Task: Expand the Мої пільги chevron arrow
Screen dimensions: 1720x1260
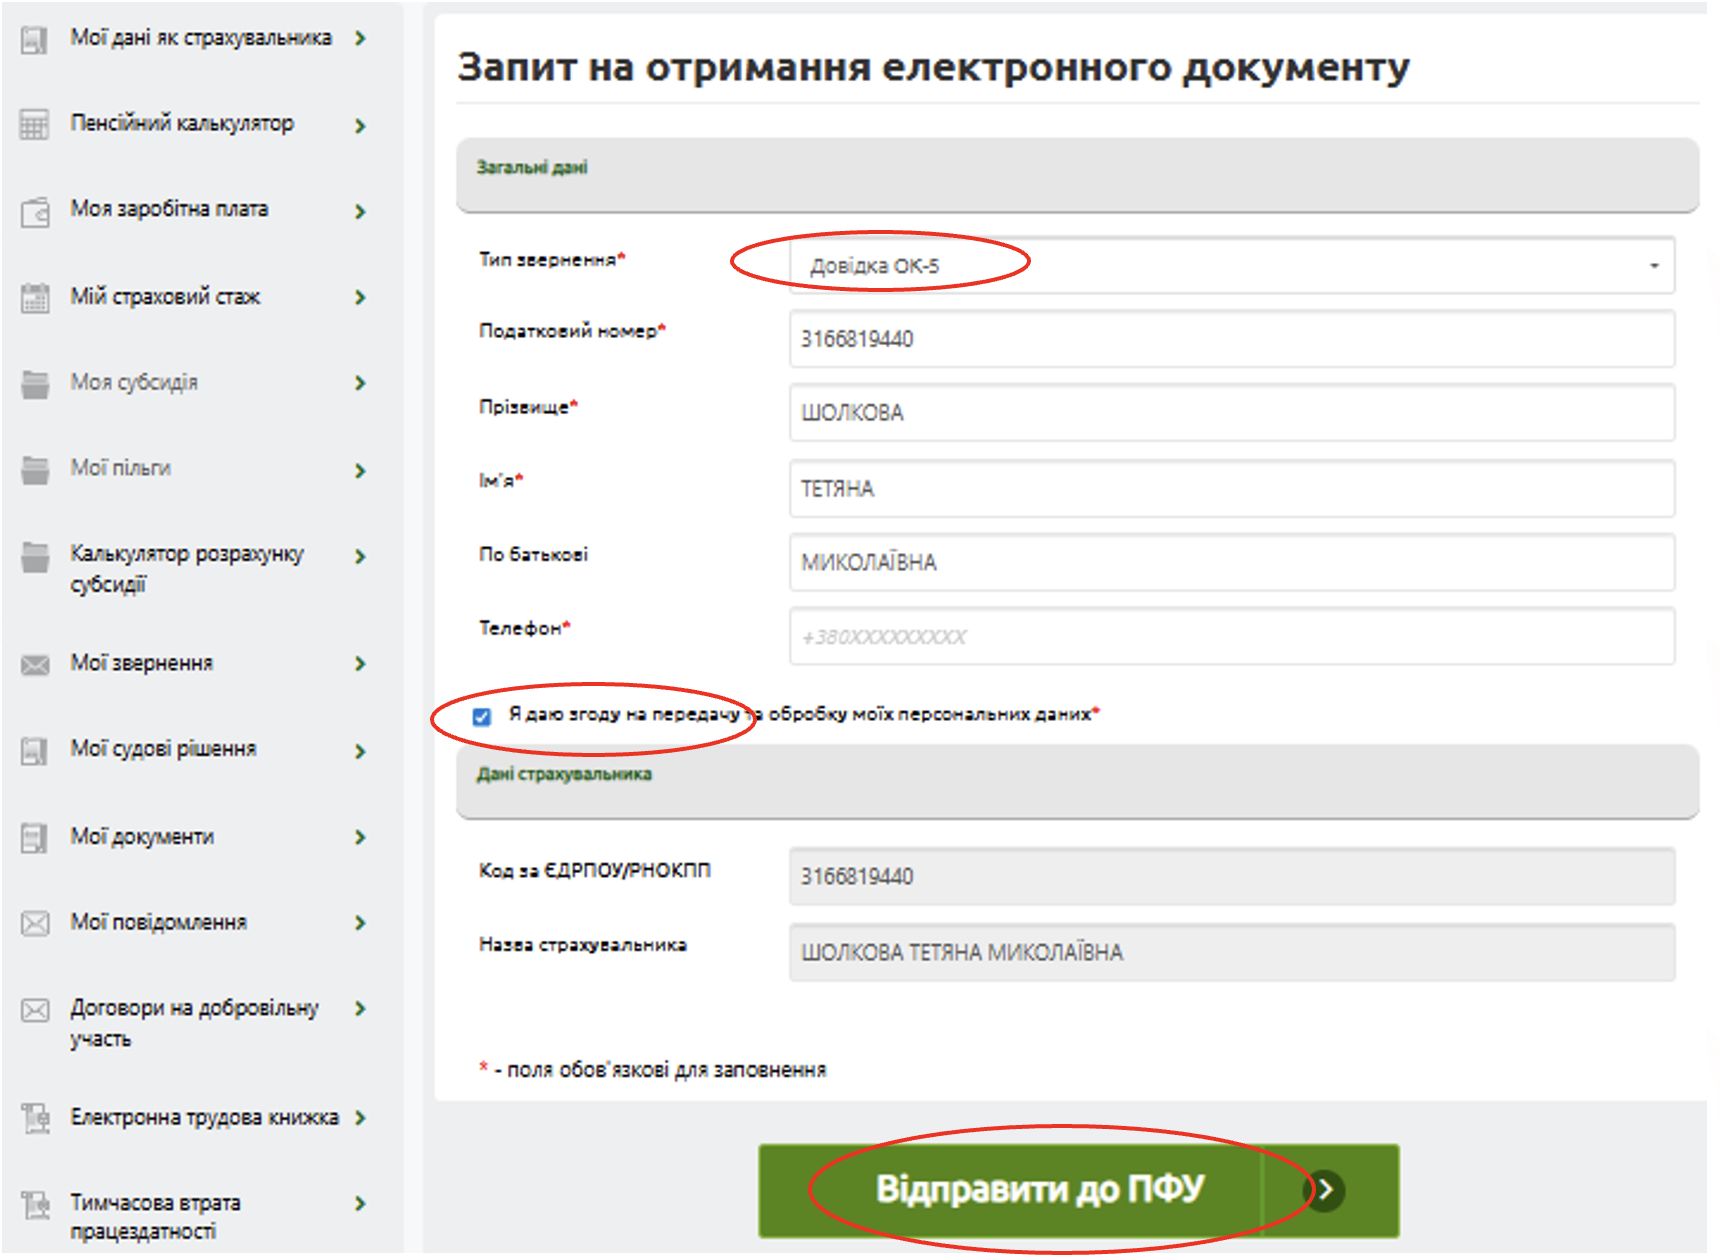Action: (360, 470)
